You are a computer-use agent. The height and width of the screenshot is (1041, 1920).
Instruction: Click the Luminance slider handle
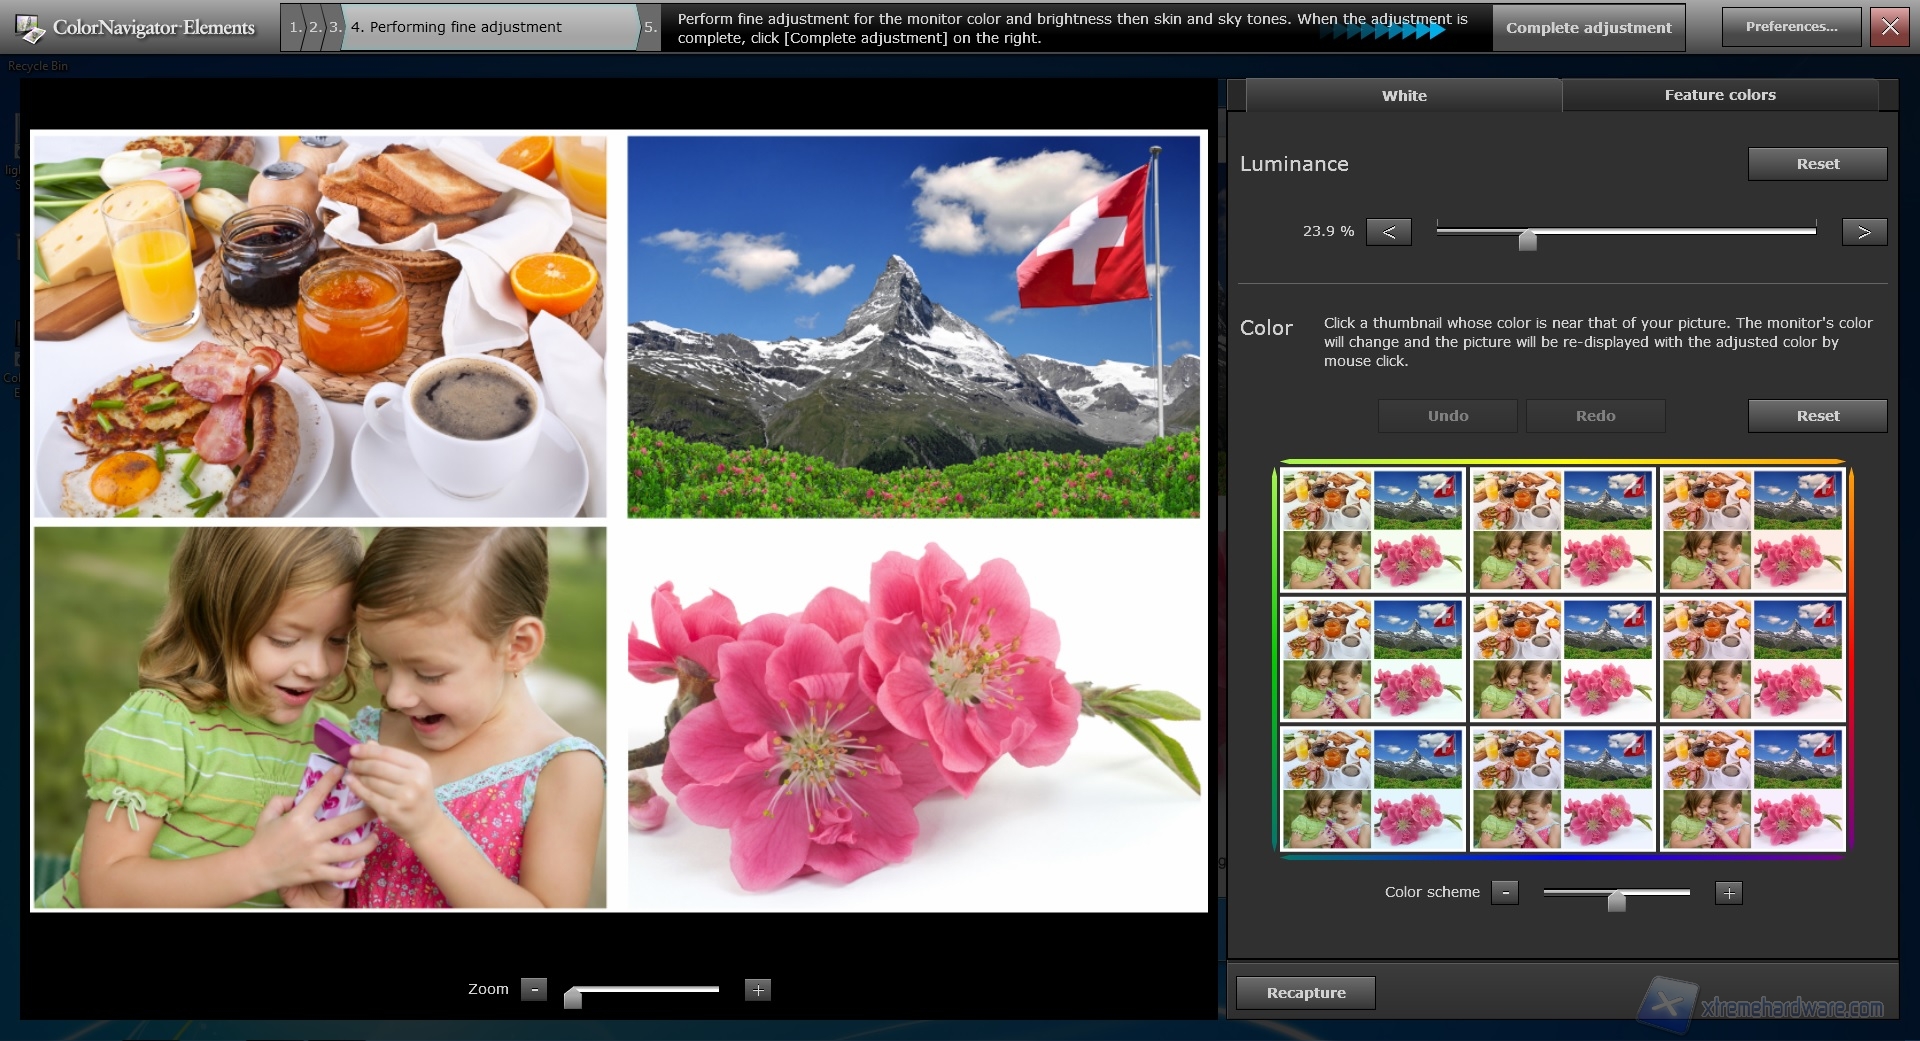[x=1527, y=240]
